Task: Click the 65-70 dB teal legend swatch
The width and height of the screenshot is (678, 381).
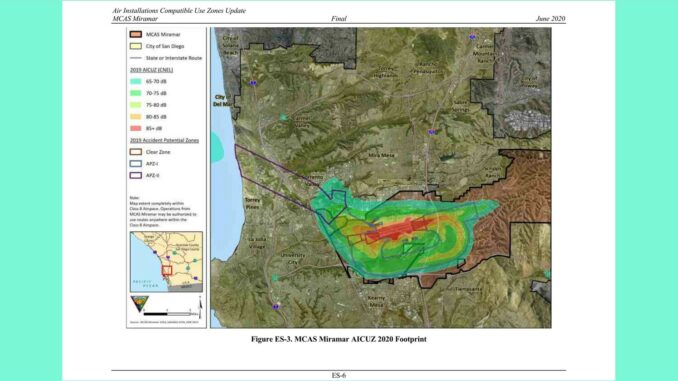Action: [136, 81]
